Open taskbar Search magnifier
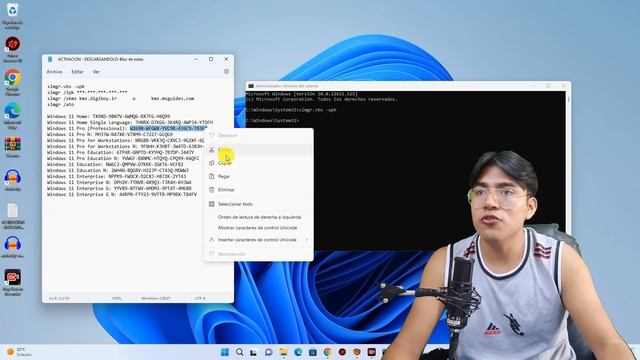This screenshot has width=640, height=360. pyautogui.click(x=239, y=352)
